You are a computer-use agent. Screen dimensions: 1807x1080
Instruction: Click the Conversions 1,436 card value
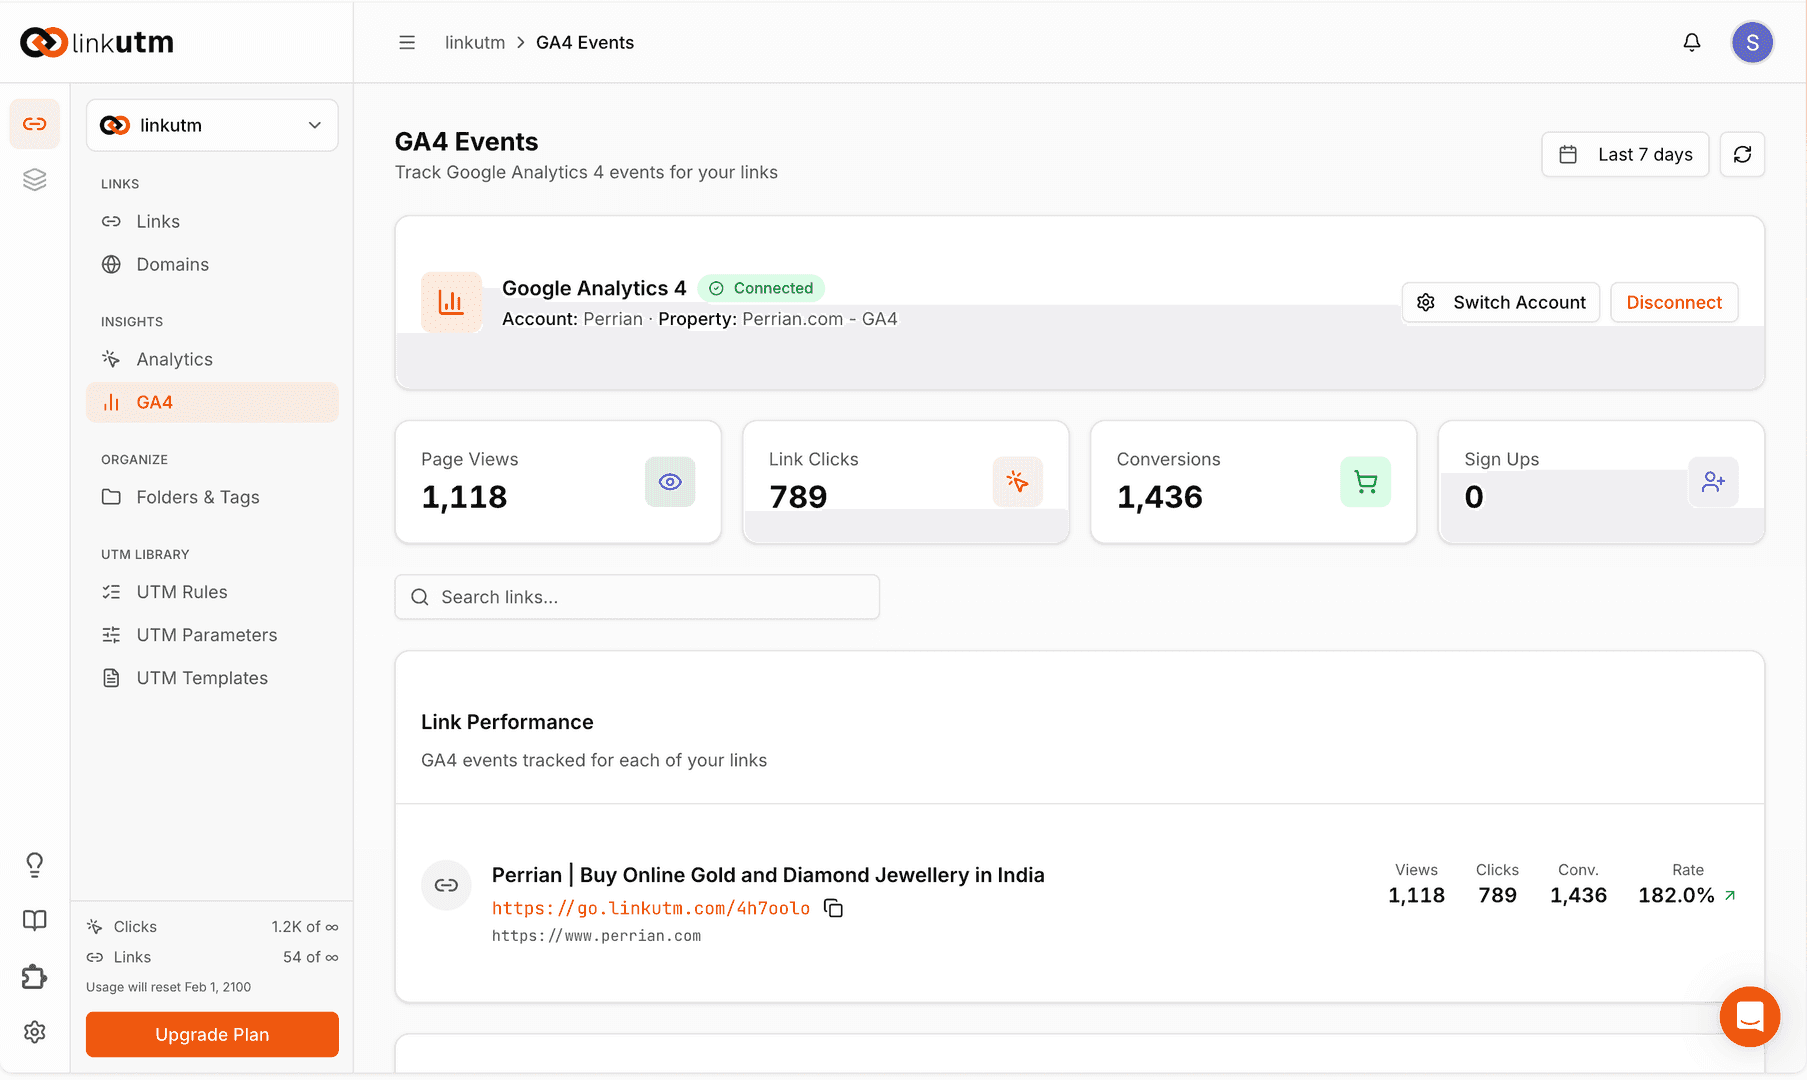point(1160,497)
